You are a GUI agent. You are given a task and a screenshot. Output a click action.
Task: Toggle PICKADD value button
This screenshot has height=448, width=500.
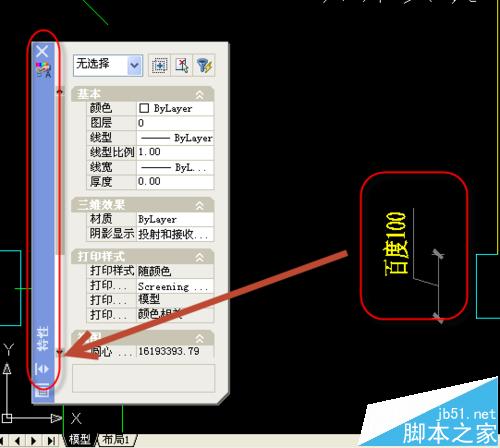tap(159, 65)
